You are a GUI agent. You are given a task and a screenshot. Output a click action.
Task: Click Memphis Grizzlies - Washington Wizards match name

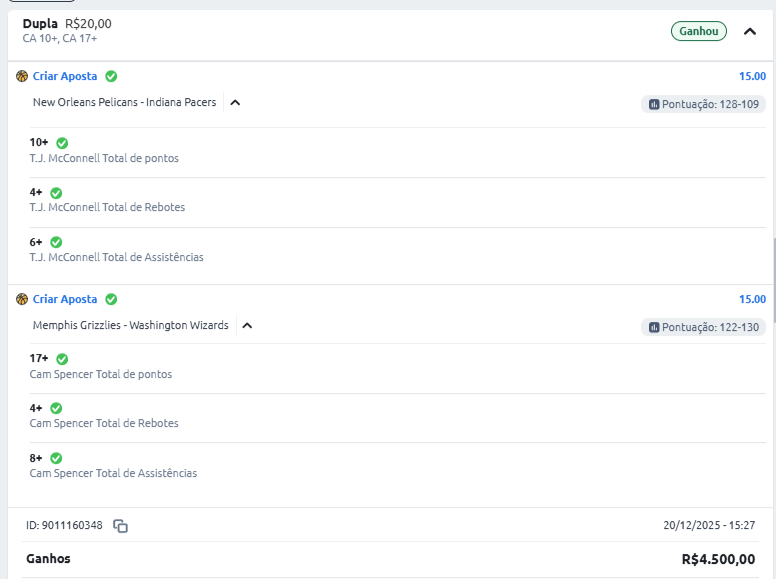[131, 325]
